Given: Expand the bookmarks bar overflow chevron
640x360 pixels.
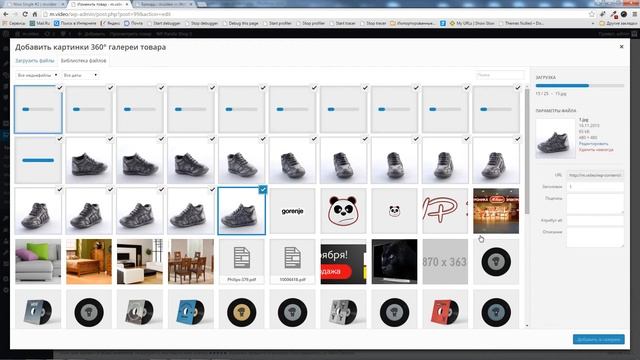Looking at the screenshot, I should click(593, 24).
